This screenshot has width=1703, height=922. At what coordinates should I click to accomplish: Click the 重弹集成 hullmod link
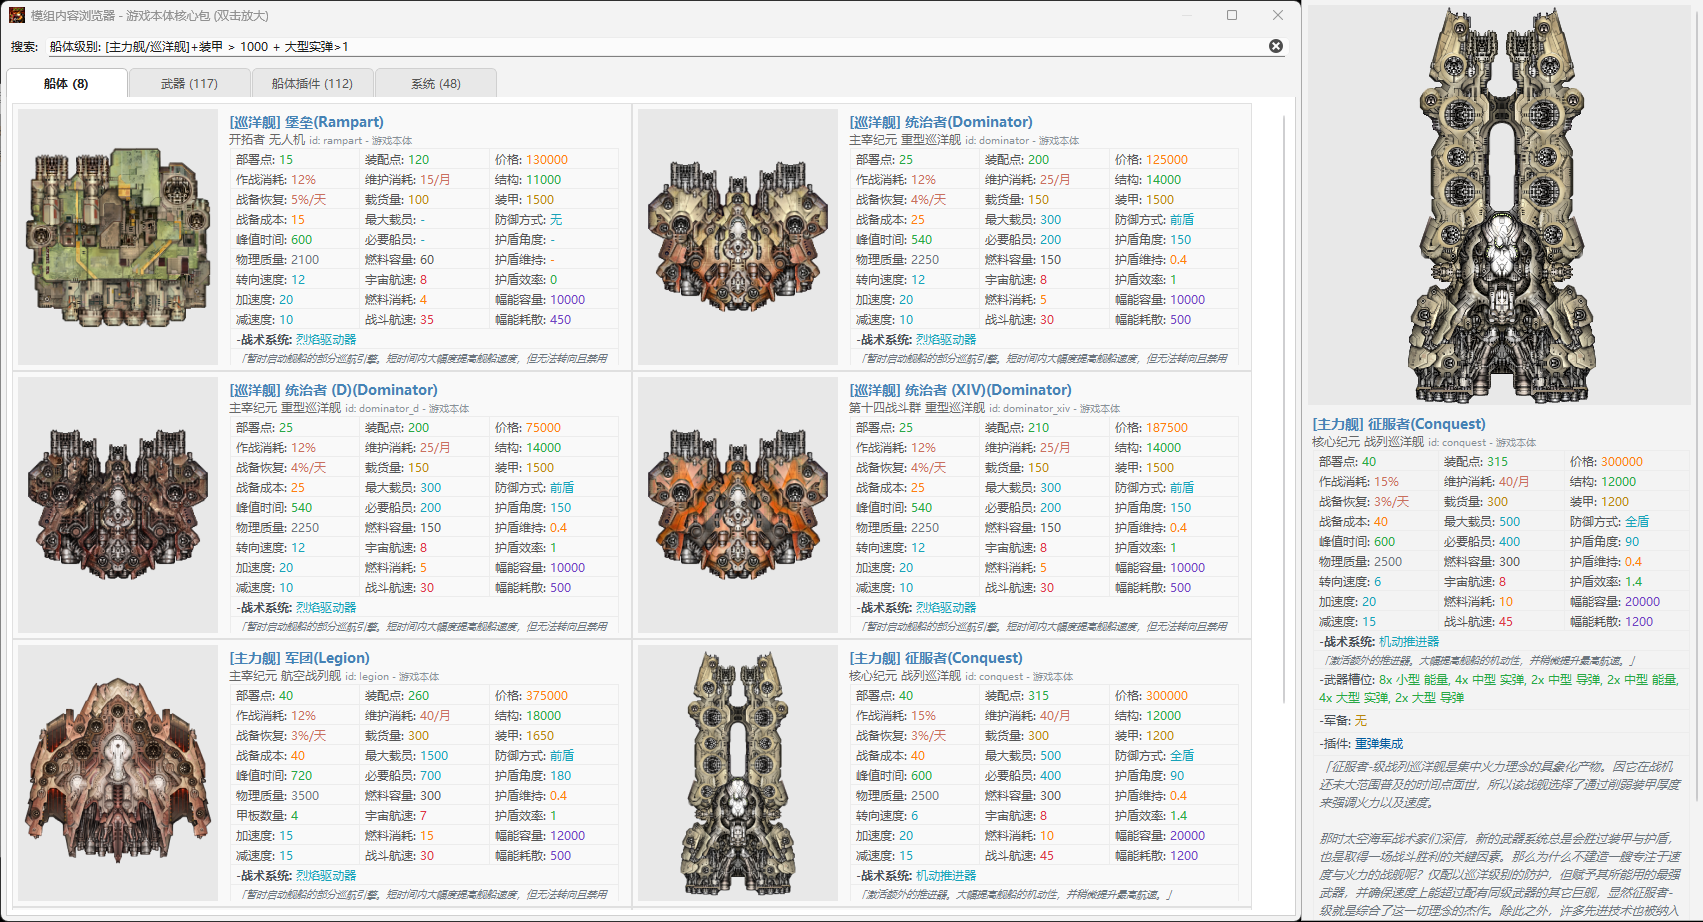pyautogui.click(x=1379, y=744)
